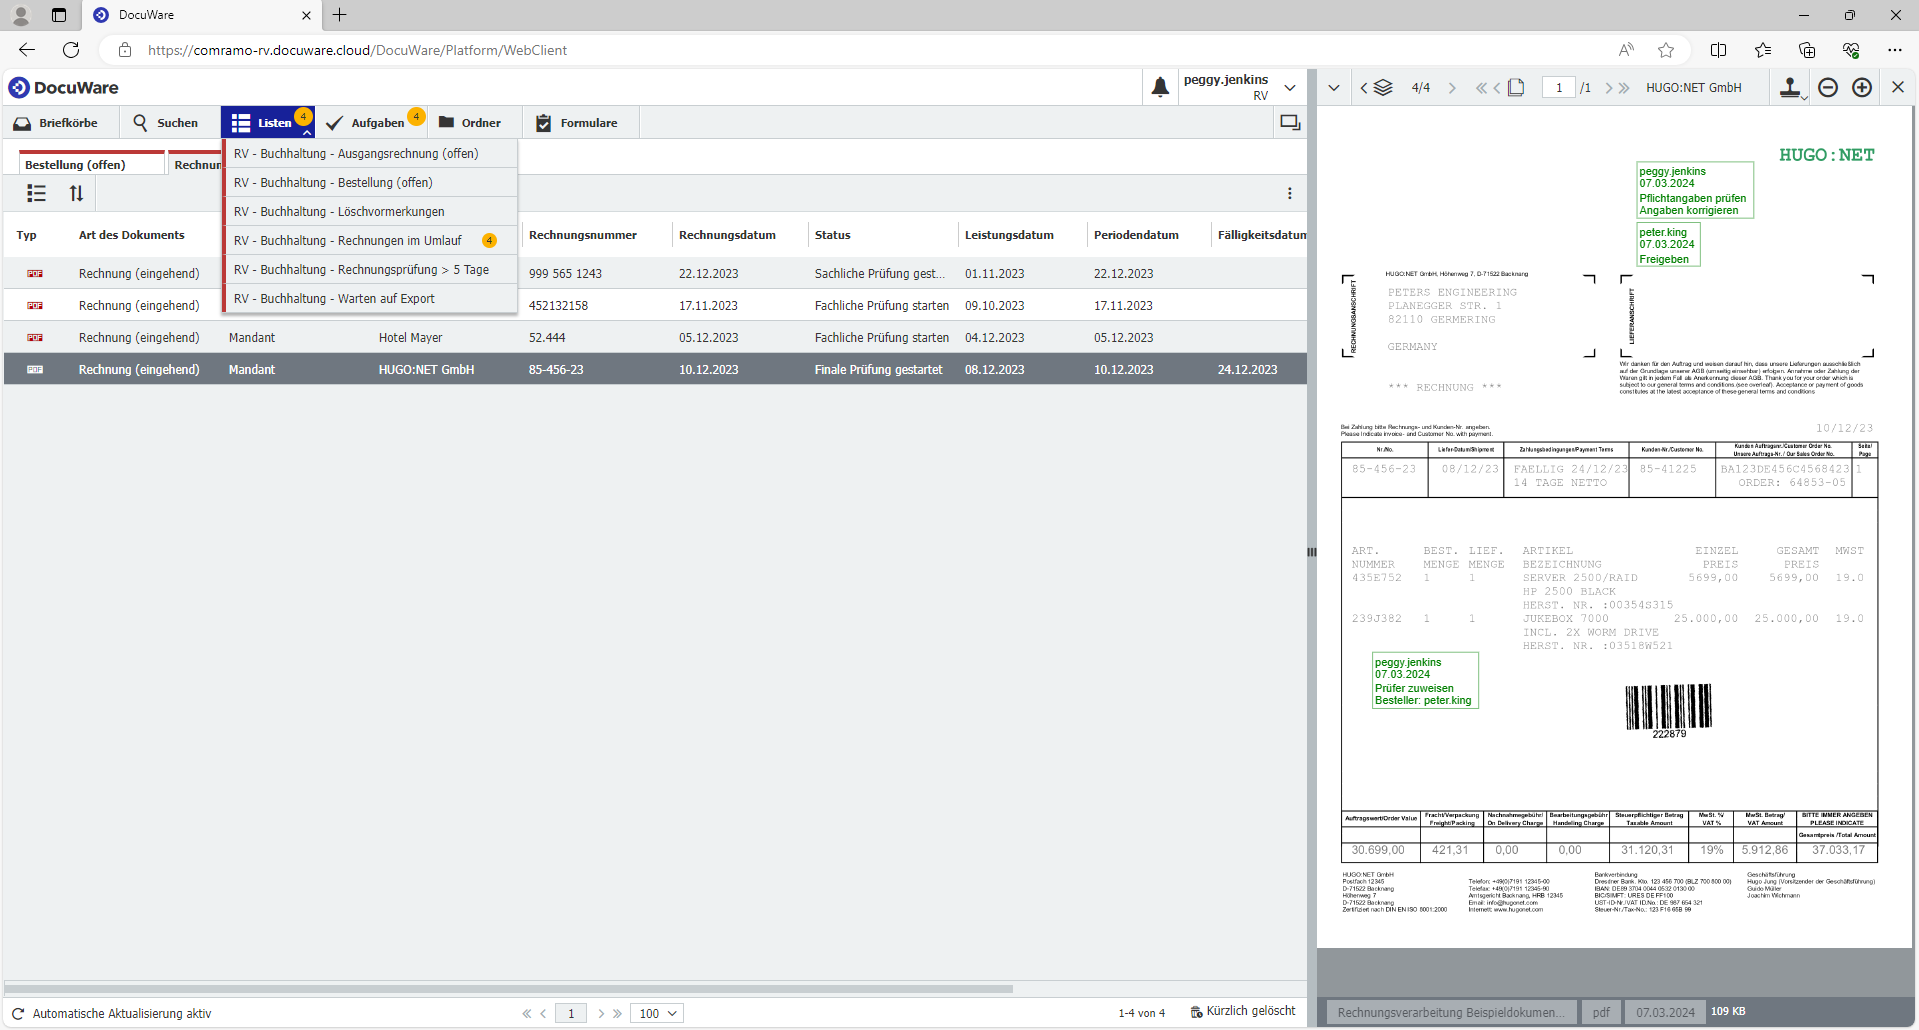Select list RV - Buchhaltung - Bestellung (offen)

370,182
